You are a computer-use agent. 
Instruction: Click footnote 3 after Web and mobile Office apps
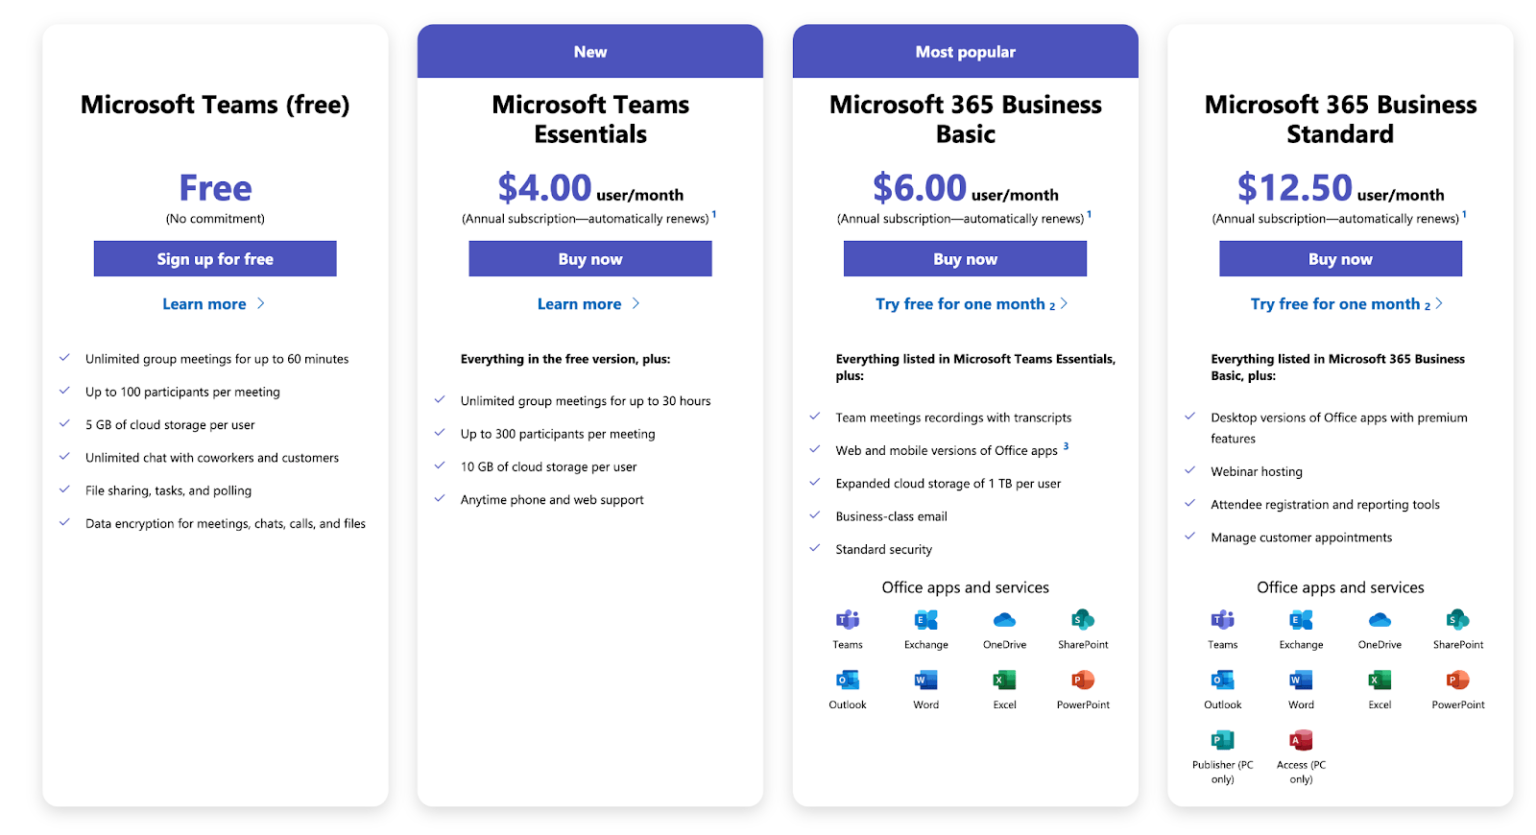coord(1068,446)
